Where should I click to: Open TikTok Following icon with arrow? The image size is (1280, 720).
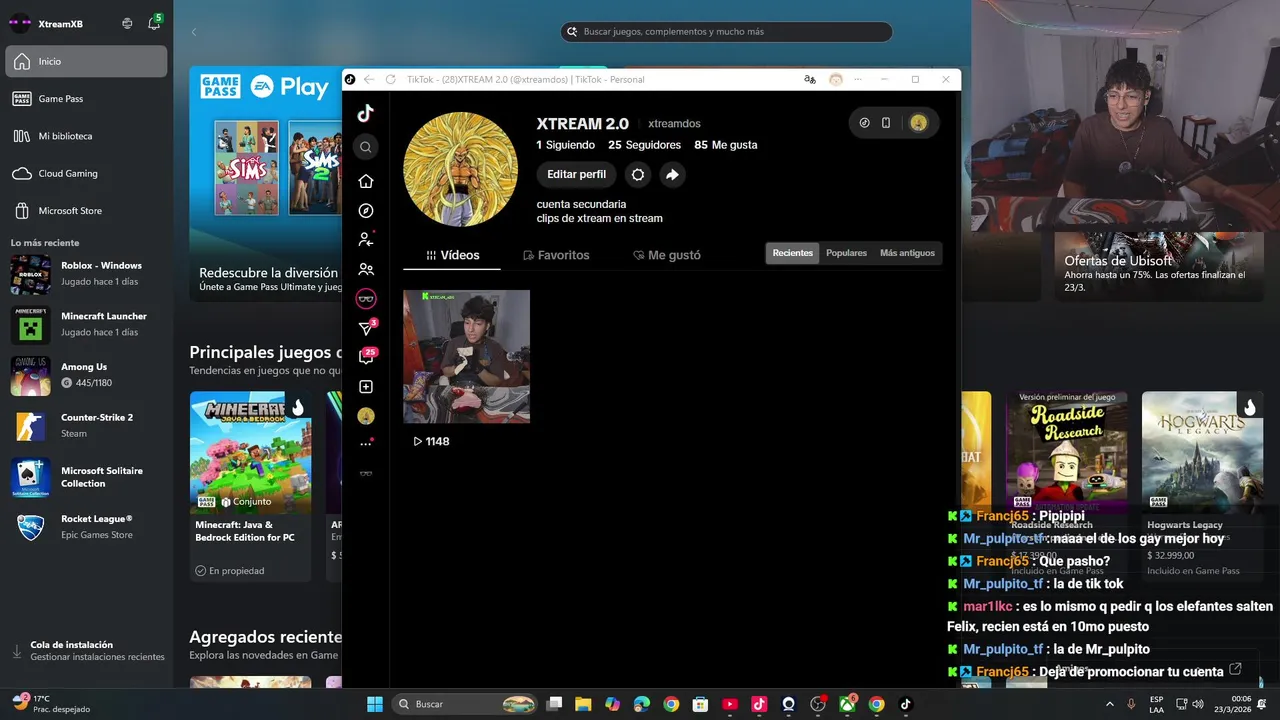366,240
